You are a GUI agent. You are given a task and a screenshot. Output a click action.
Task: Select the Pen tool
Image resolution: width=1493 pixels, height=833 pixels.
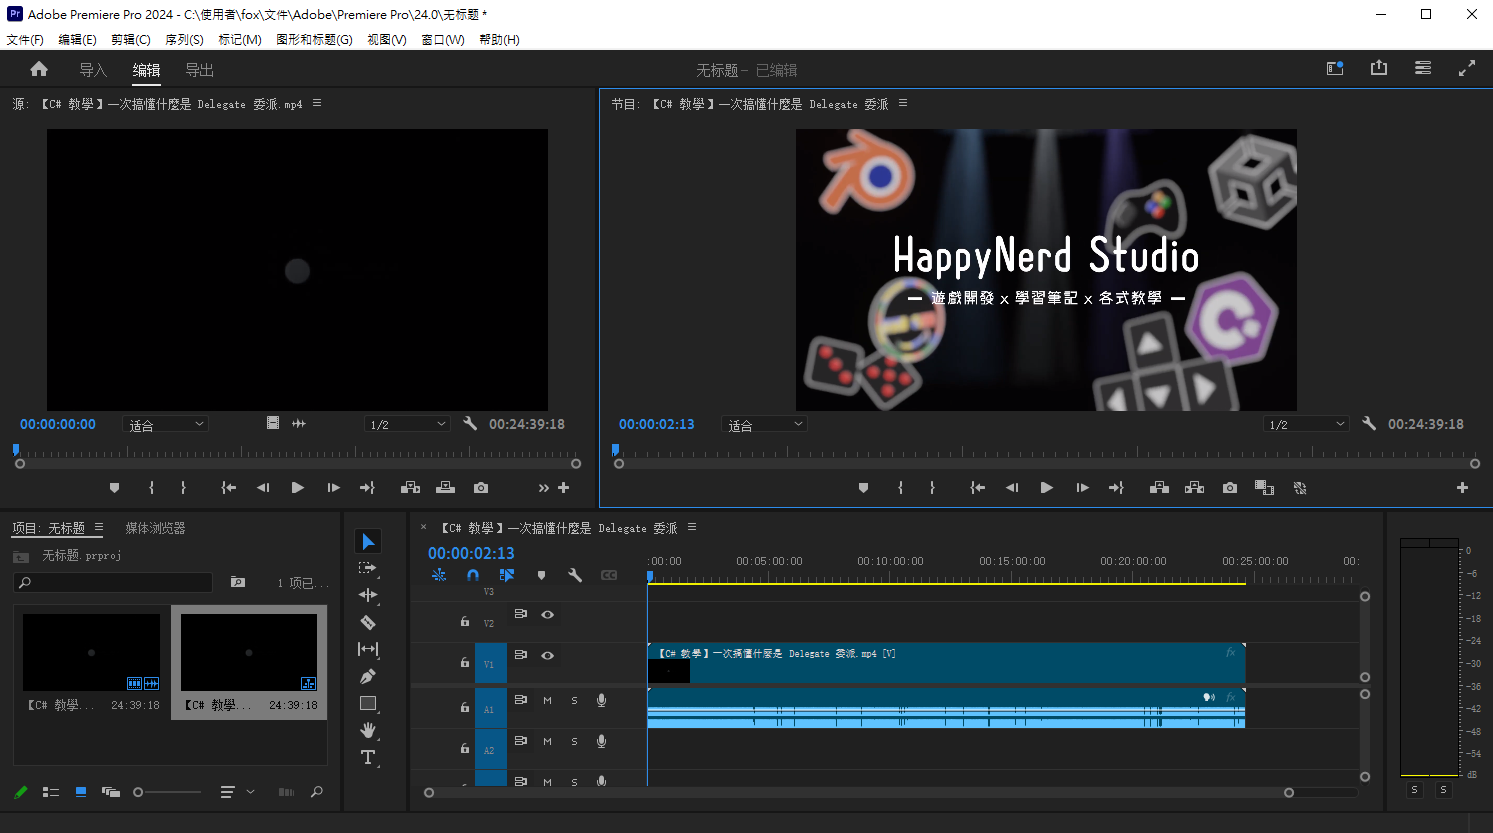[x=368, y=676]
